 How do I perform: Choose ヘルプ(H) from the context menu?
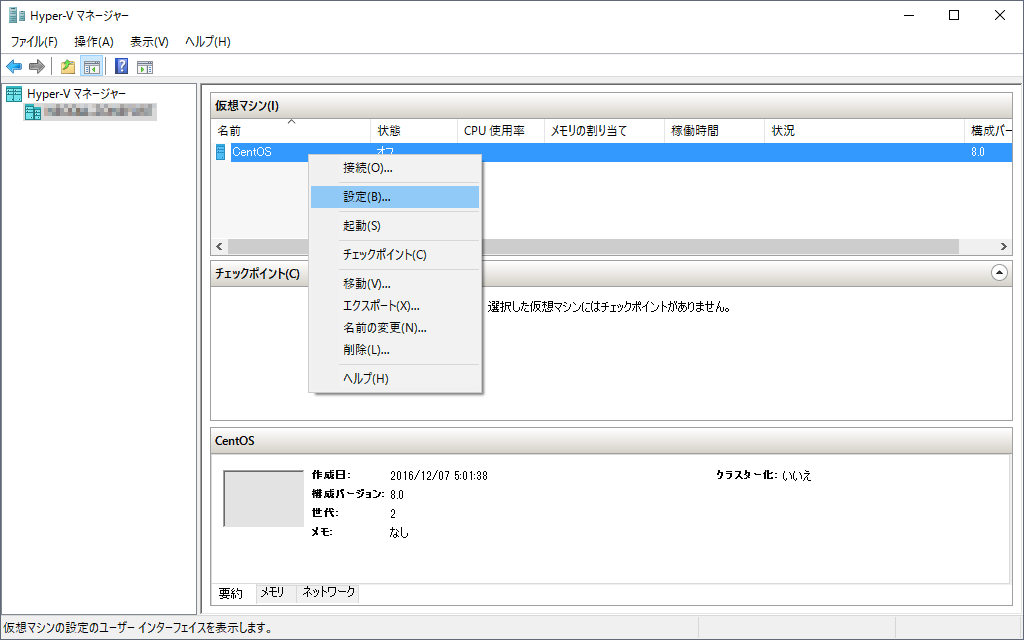(395, 379)
